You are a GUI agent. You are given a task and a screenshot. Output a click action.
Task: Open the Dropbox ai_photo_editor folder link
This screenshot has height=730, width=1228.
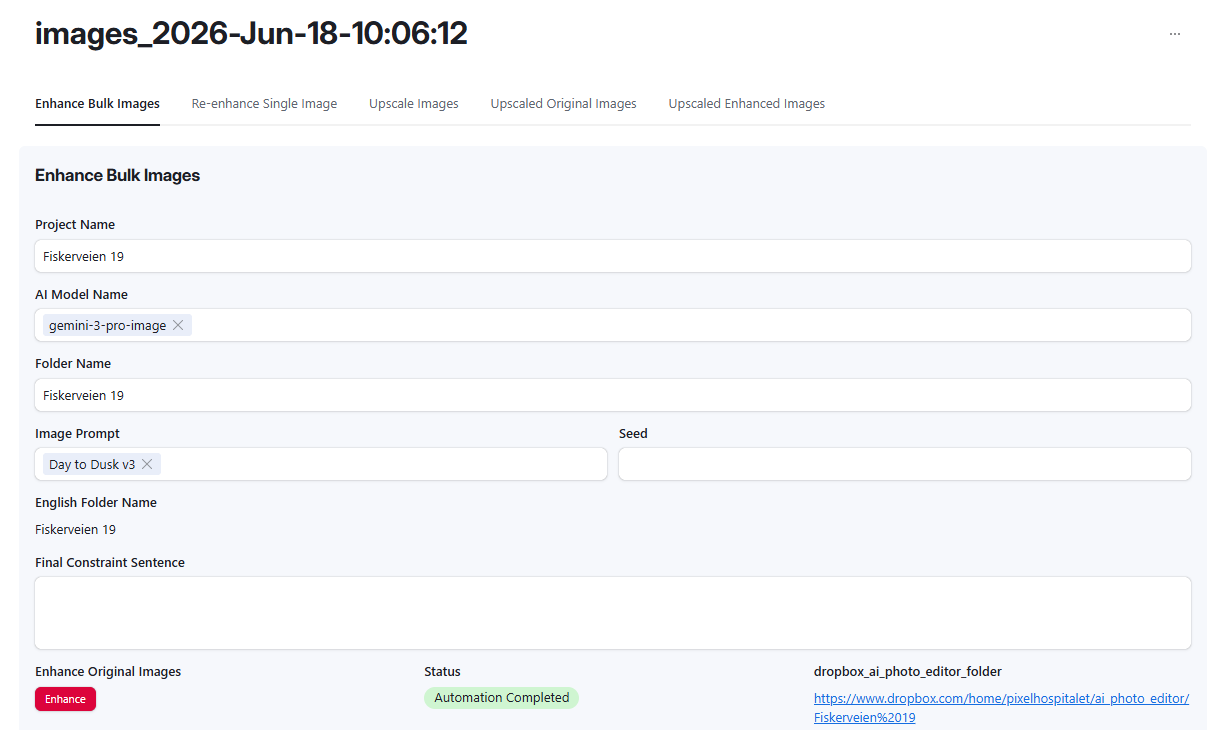click(1001, 708)
